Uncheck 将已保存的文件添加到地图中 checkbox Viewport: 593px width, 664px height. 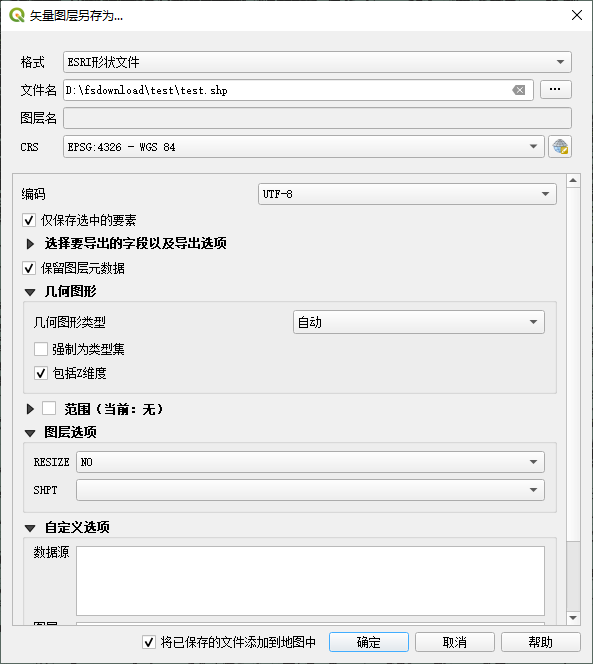pos(149,642)
